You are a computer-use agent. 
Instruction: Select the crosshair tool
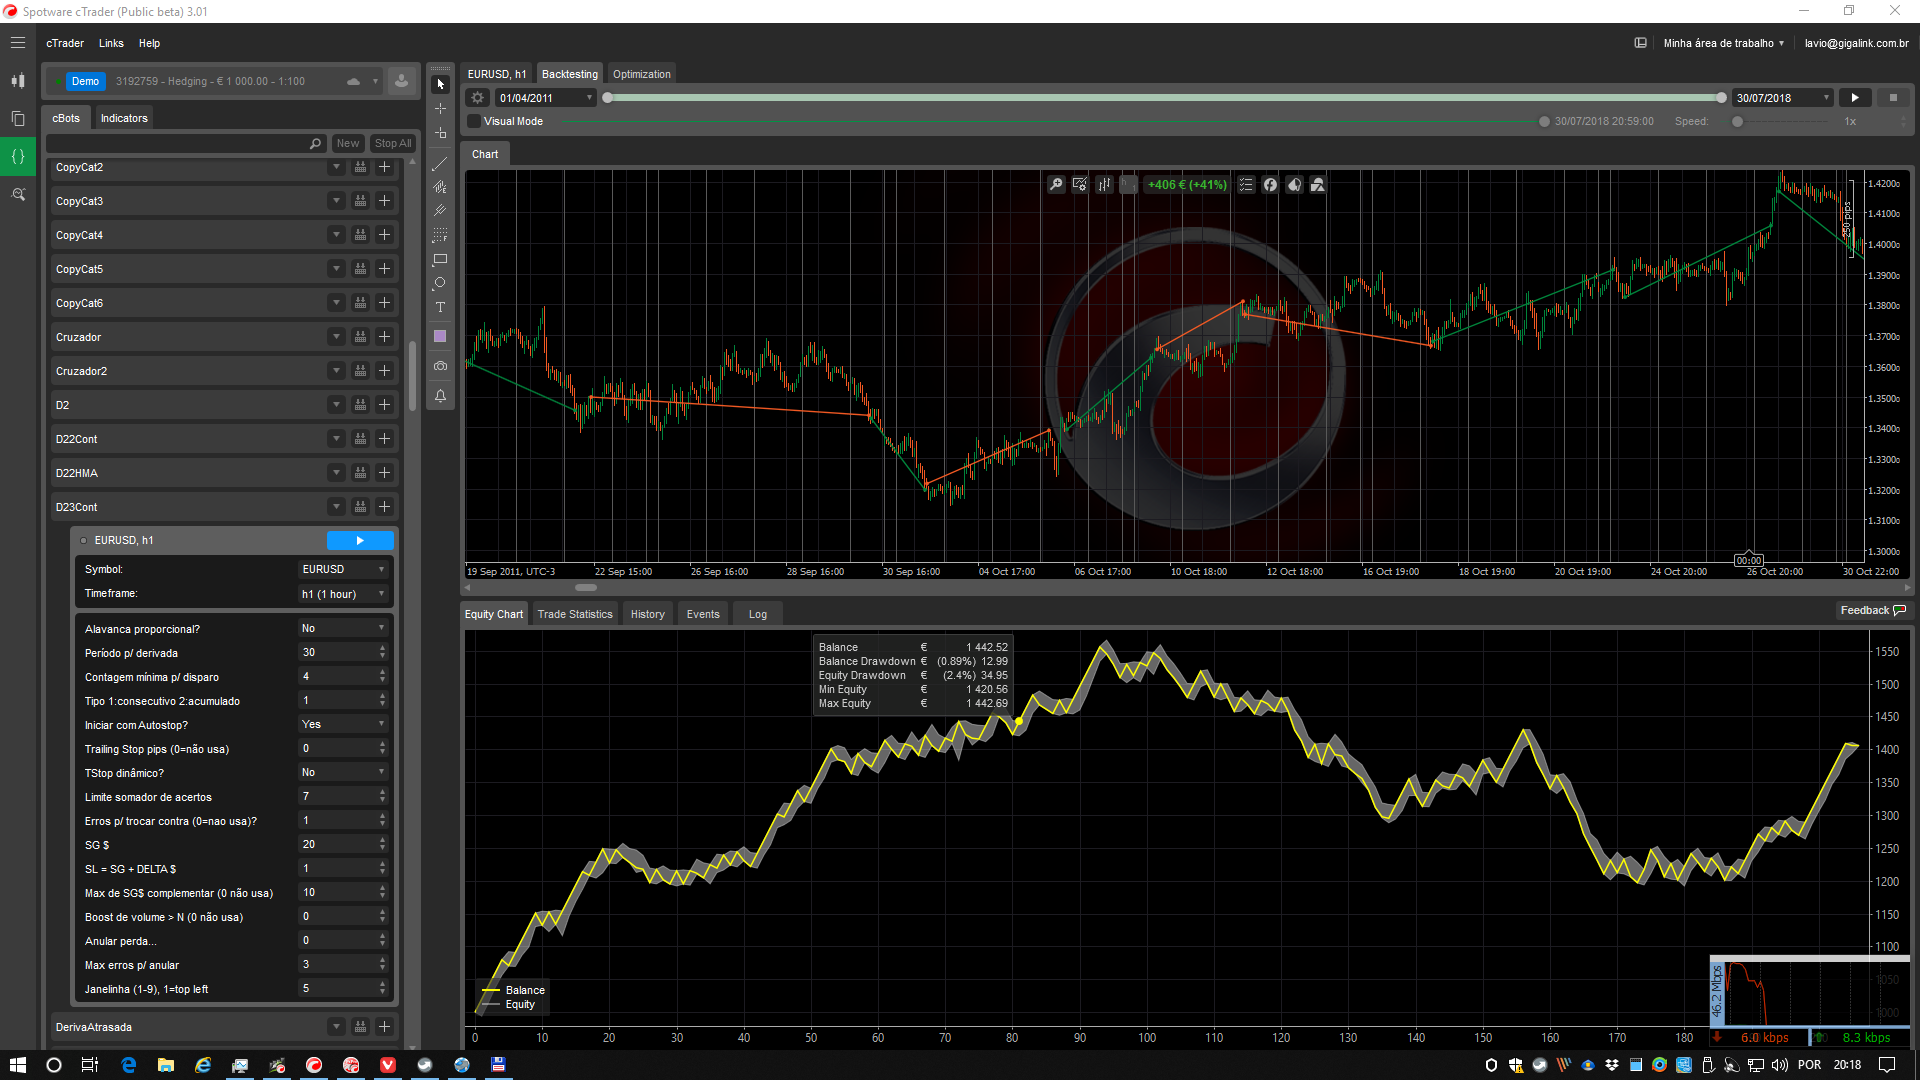(x=440, y=108)
